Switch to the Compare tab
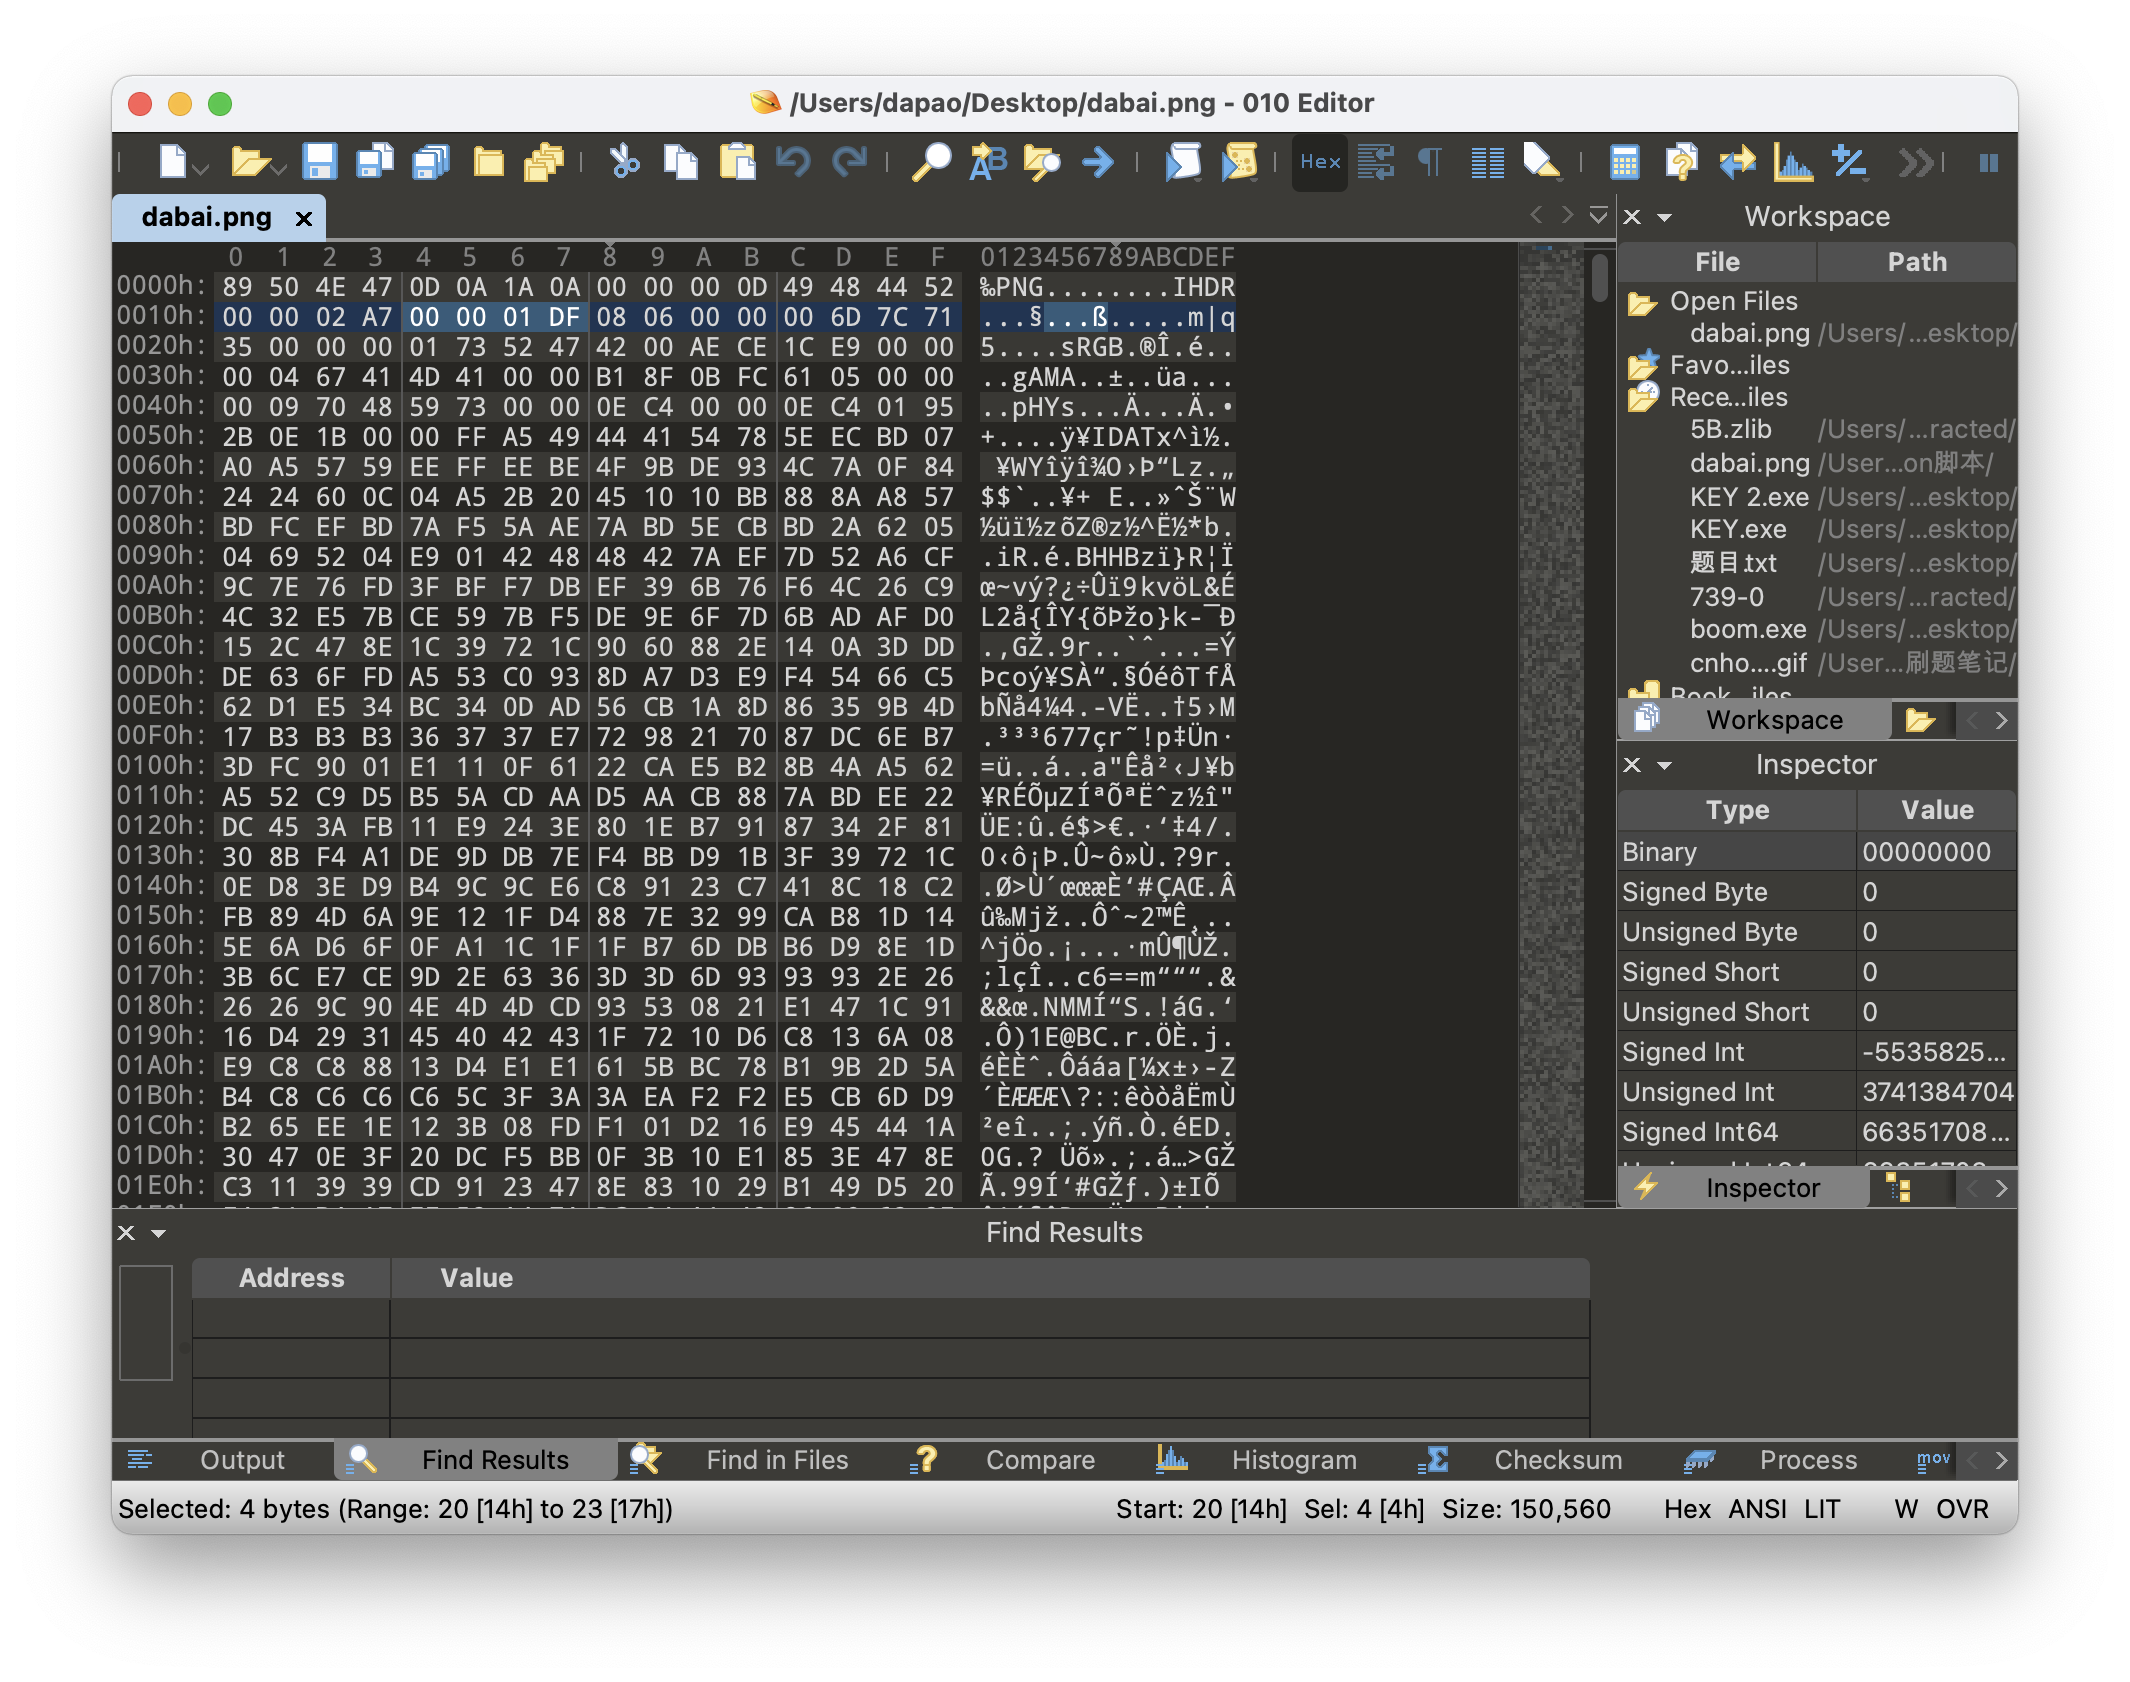Viewport: 2130px width, 1682px height. (1040, 1460)
